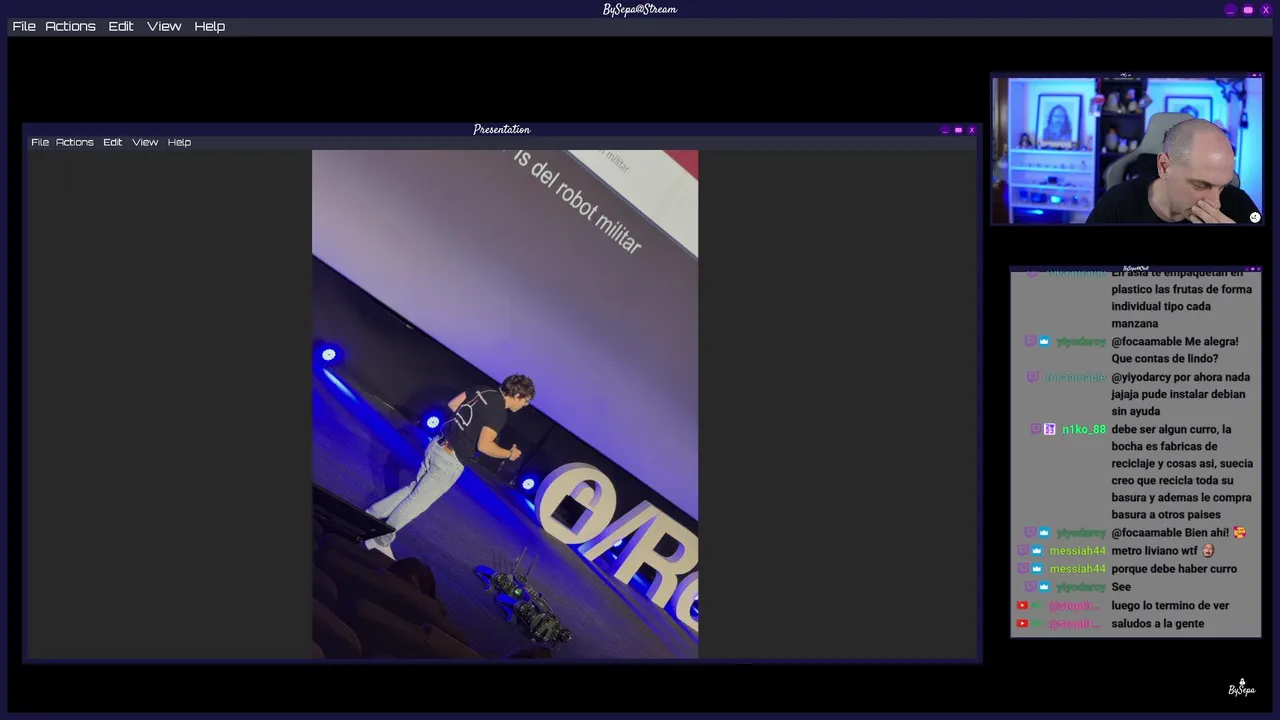Screen dimensions: 1280x720
Task: Click the 'BySepa@Stream' window title
Action: point(640,9)
